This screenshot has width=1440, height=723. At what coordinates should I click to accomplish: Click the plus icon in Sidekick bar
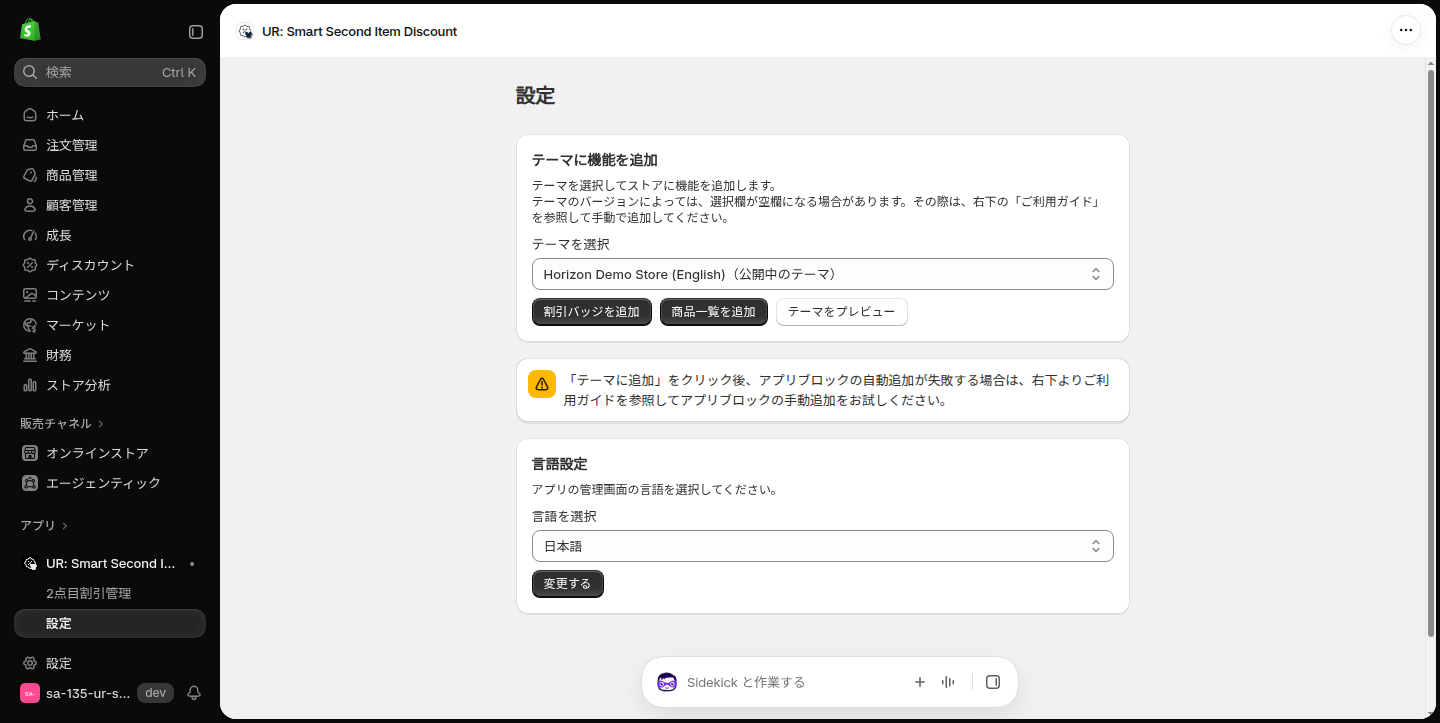pyautogui.click(x=920, y=682)
